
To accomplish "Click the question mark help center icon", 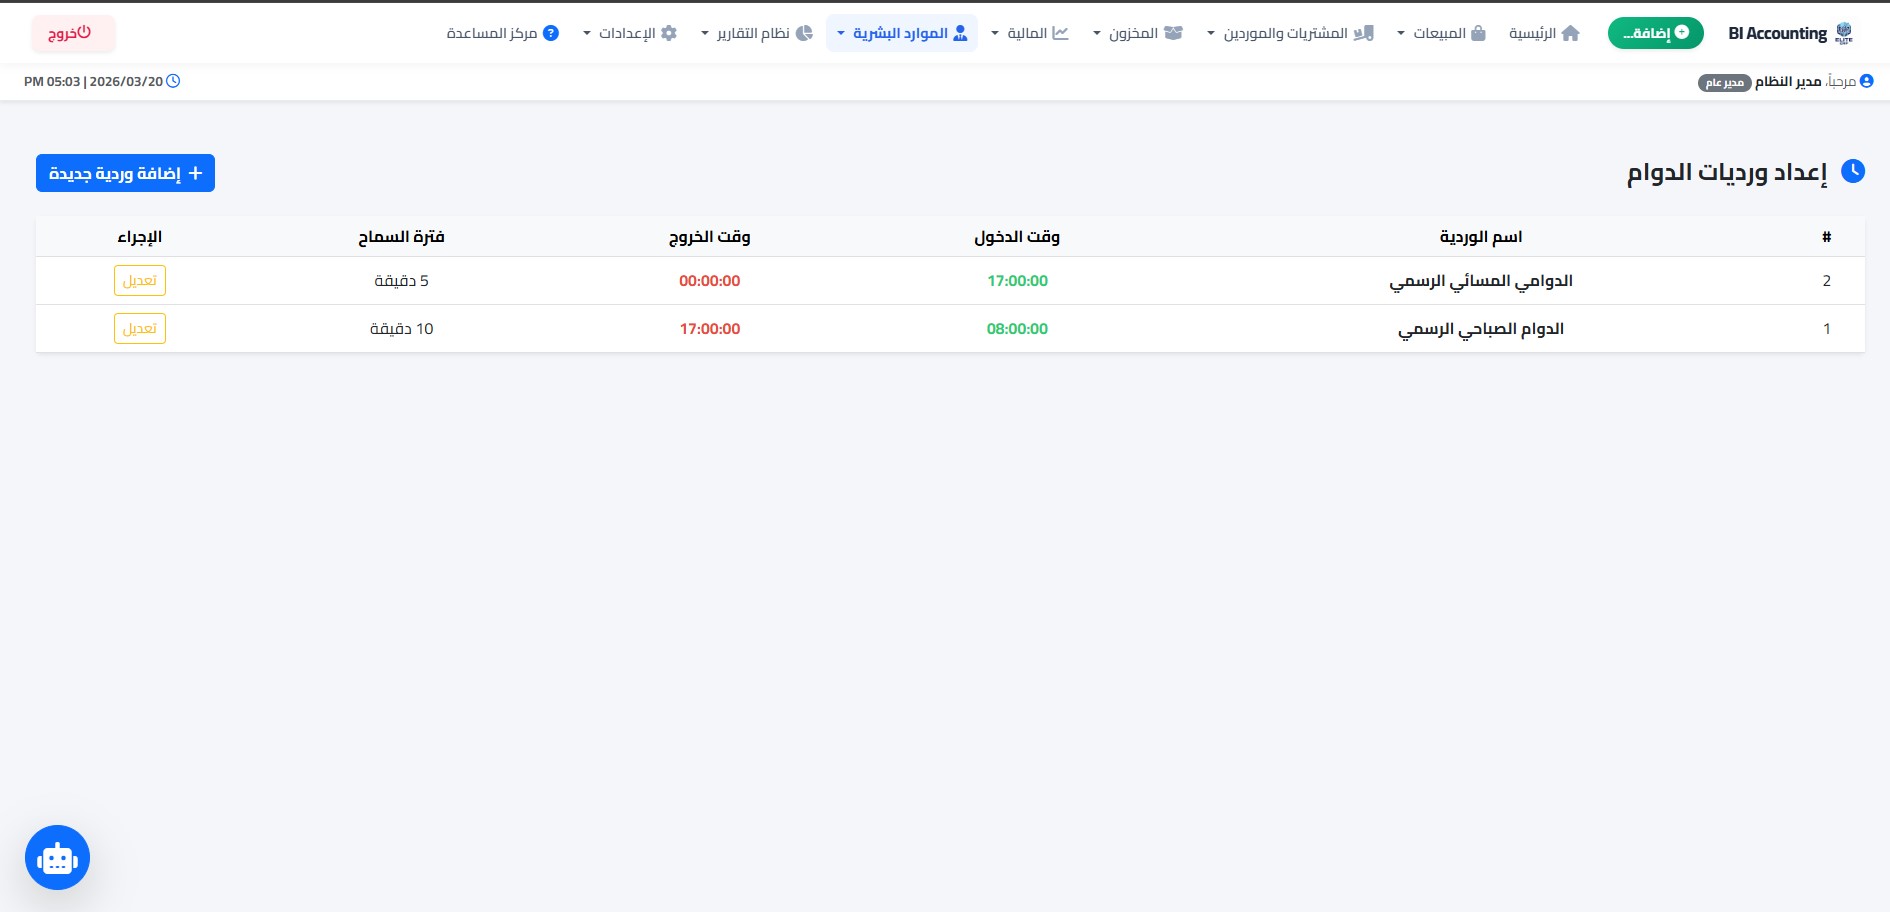I will pos(550,34).
